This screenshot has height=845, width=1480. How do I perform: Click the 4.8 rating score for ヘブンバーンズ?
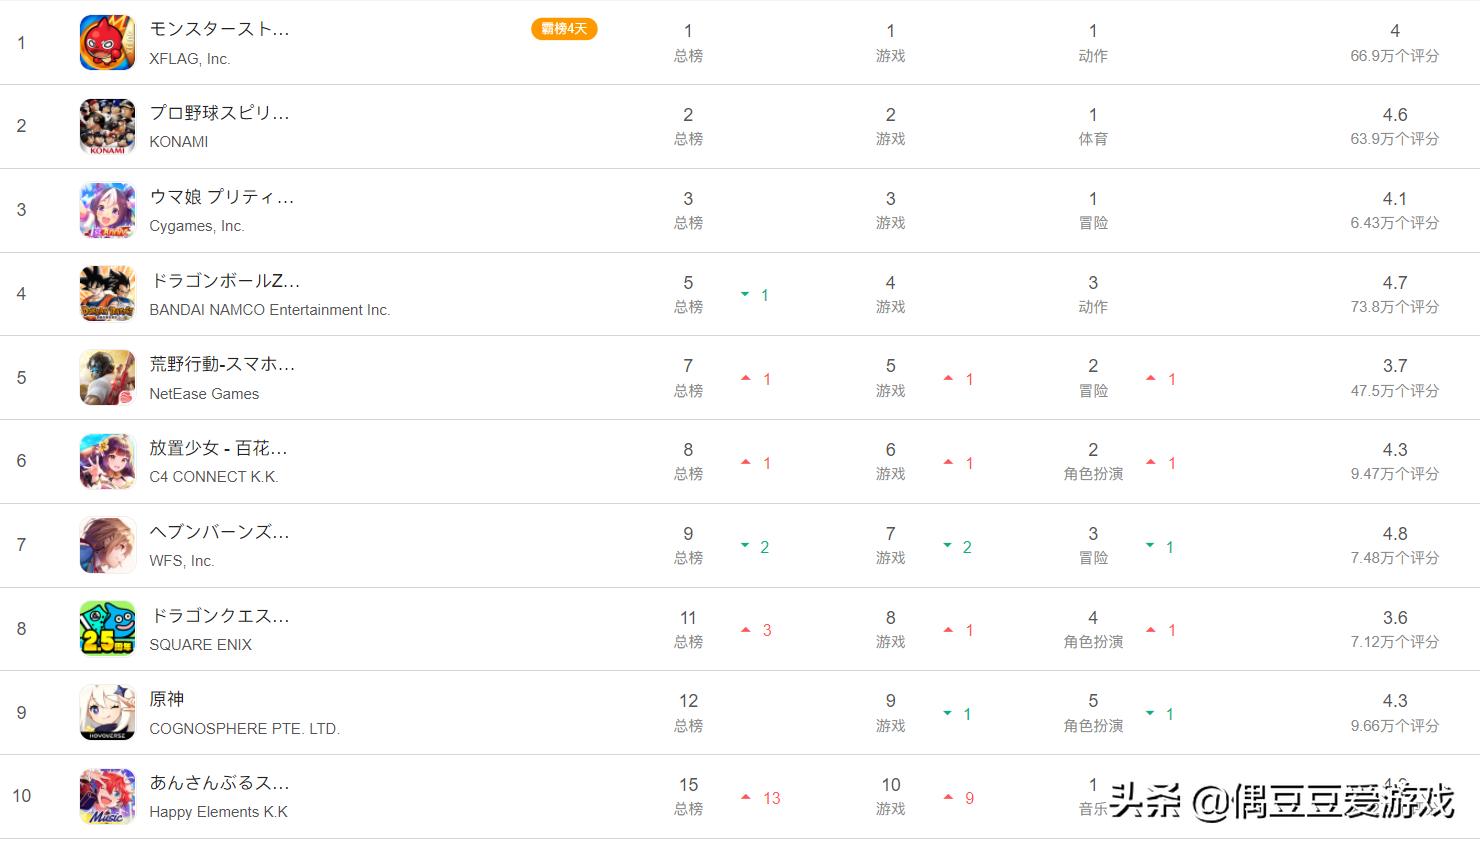(x=1395, y=534)
